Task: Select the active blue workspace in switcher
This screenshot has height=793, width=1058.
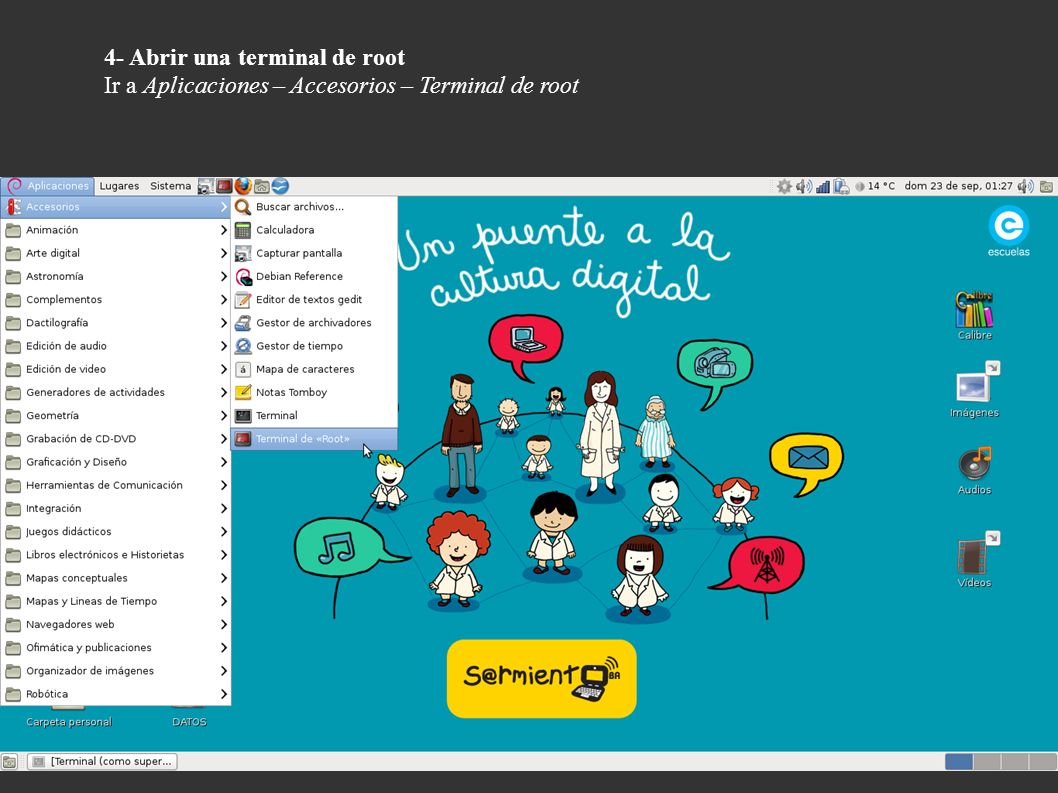Action: (x=959, y=762)
